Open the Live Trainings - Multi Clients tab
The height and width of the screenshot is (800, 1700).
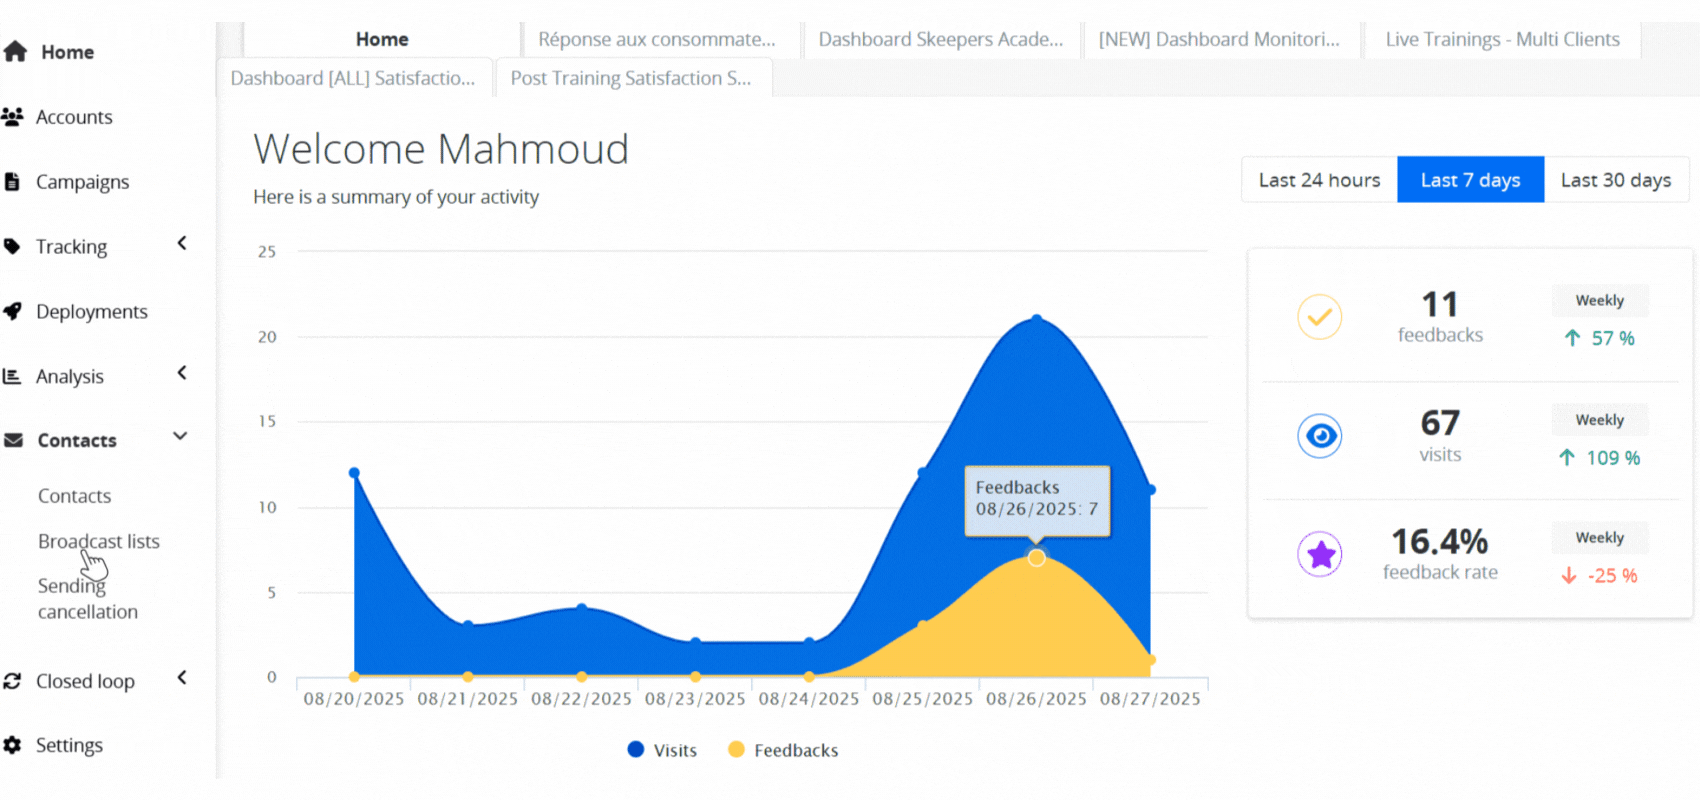1502,39
